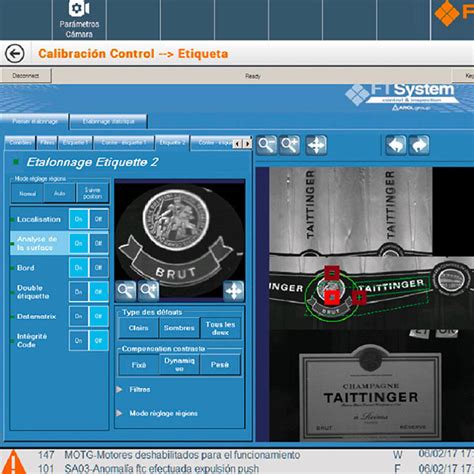Turn Bord On
The image size is (474, 474).
point(79,267)
